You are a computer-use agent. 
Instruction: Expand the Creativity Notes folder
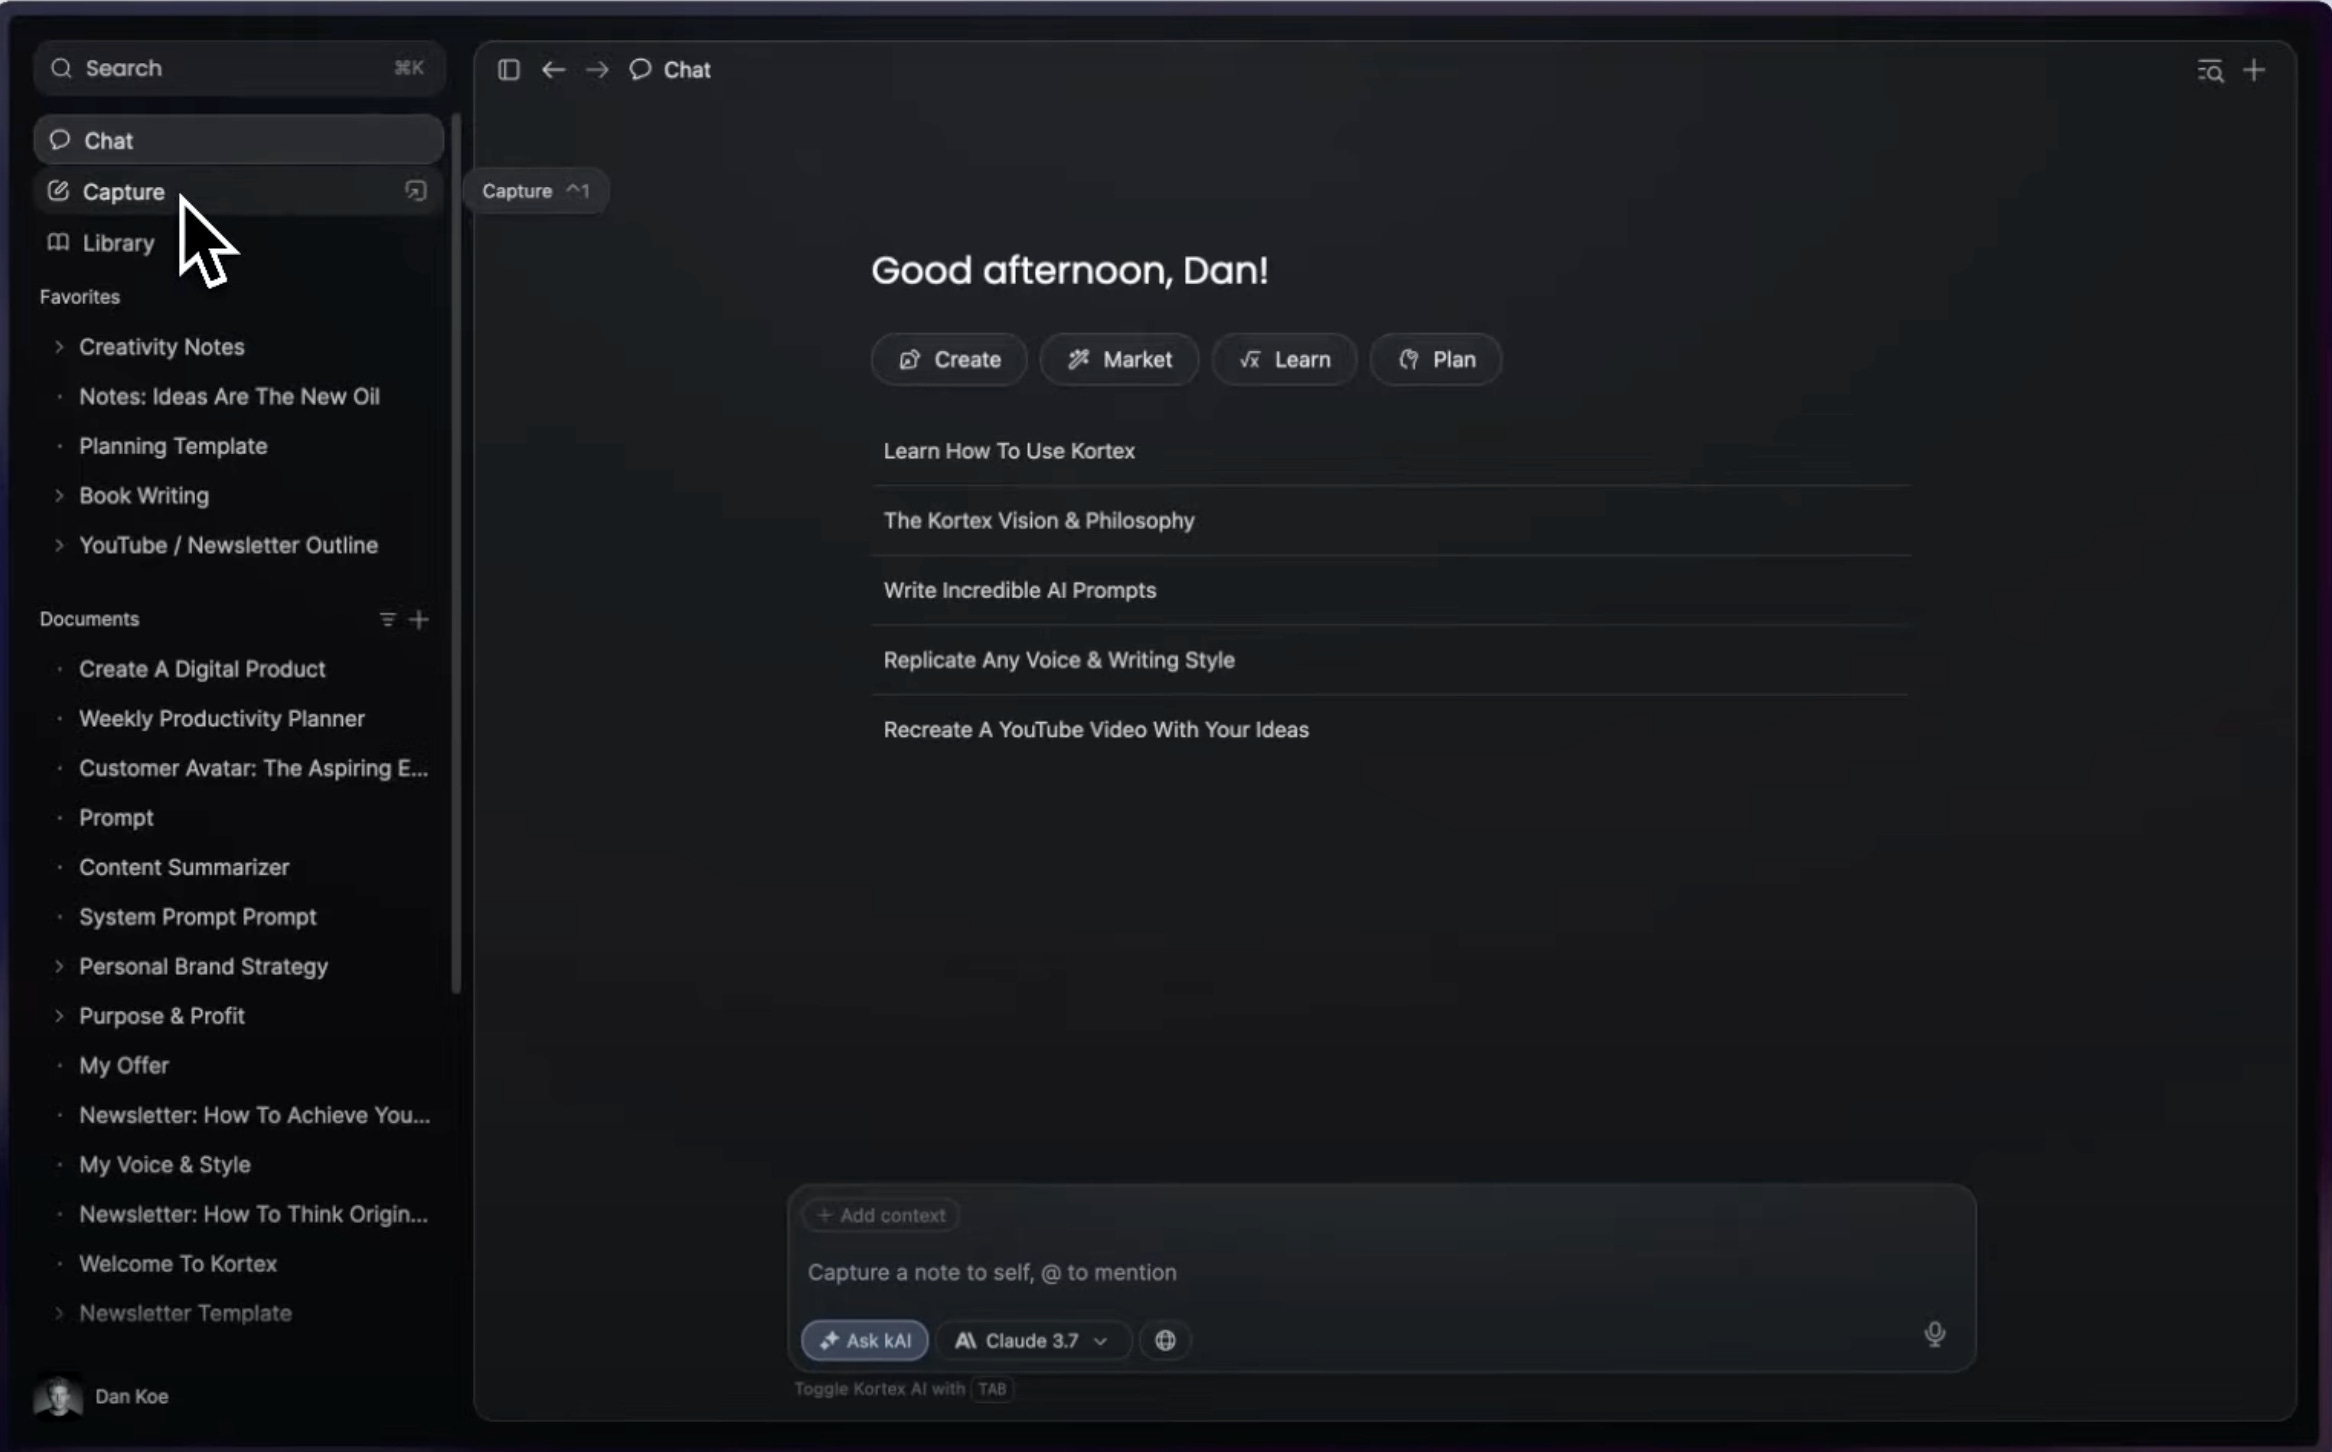tap(59, 347)
